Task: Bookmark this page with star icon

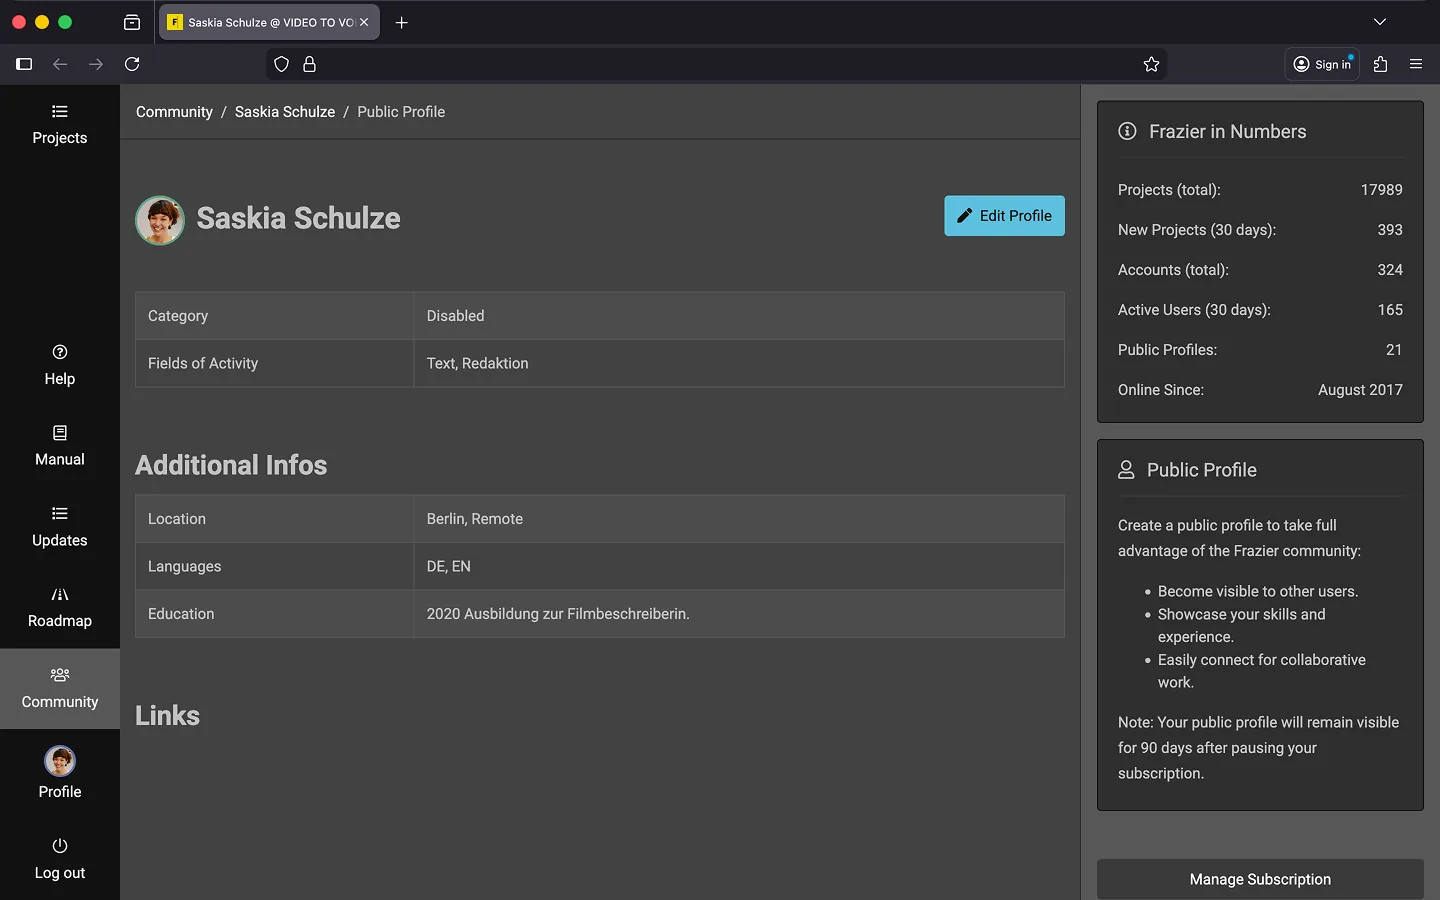Action: (x=1151, y=64)
